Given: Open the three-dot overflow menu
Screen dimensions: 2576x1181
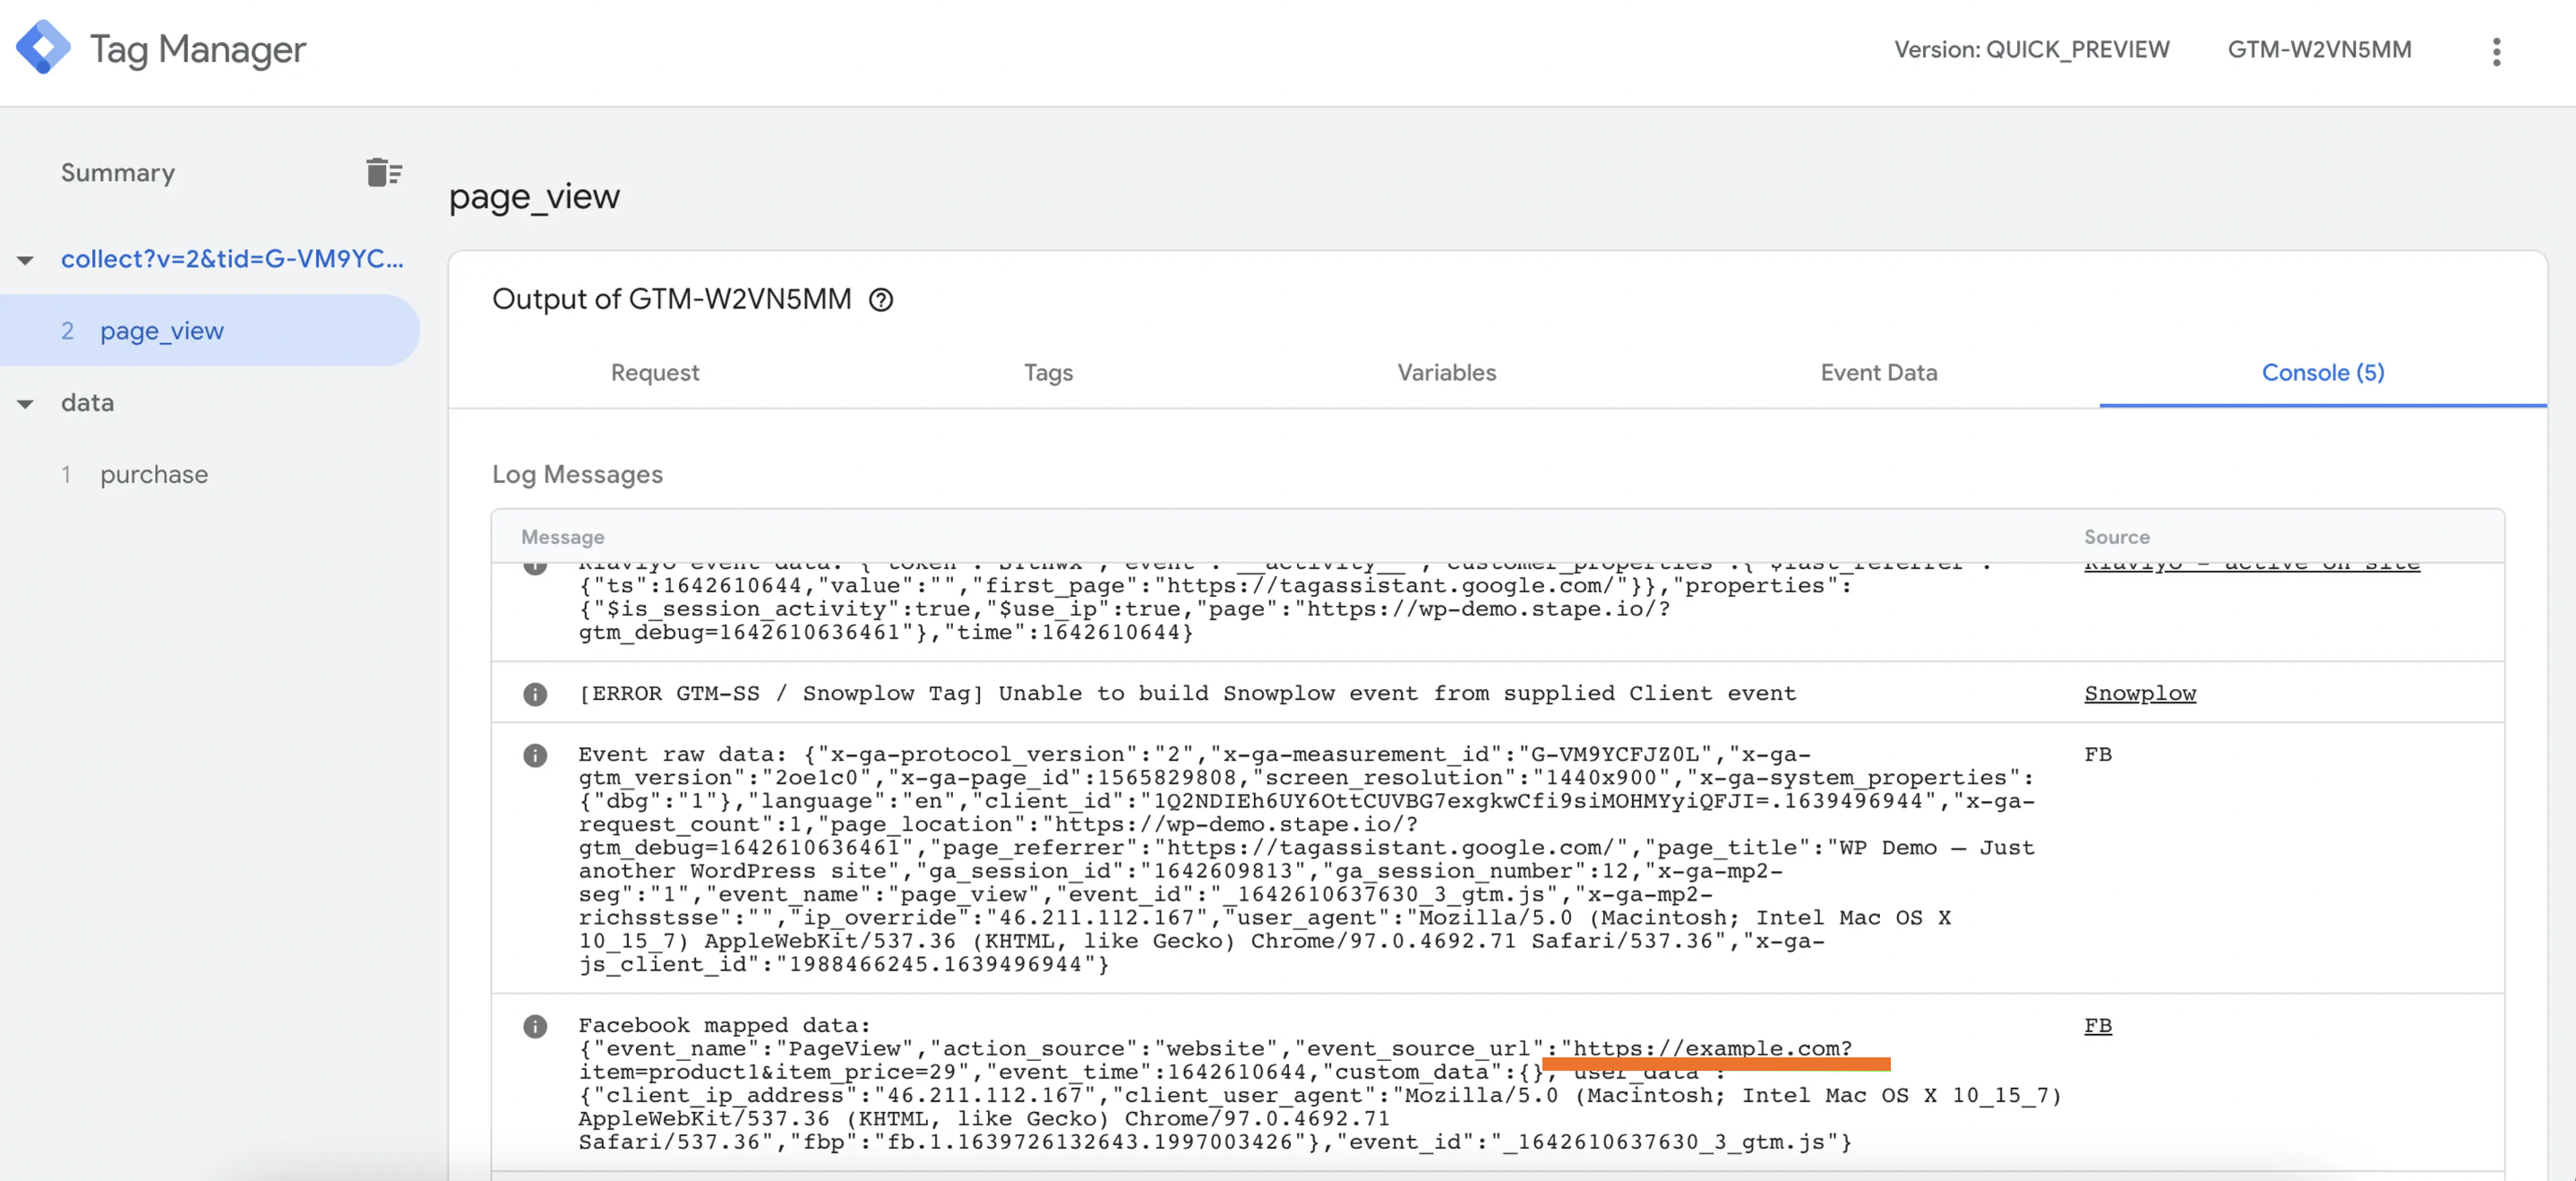Looking at the screenshot, I should click(x=2496, y=52).
